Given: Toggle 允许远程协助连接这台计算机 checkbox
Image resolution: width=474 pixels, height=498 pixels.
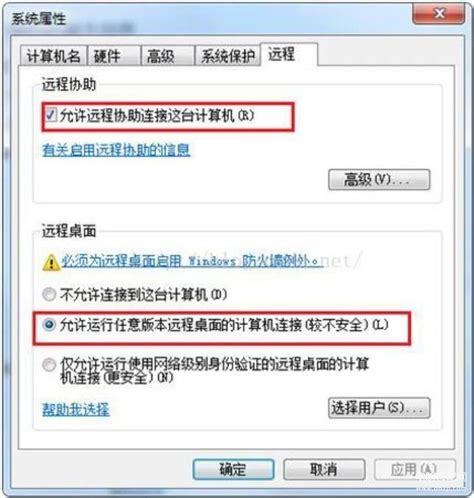Looking at the screenshot, I should click(x=51, y=115).
